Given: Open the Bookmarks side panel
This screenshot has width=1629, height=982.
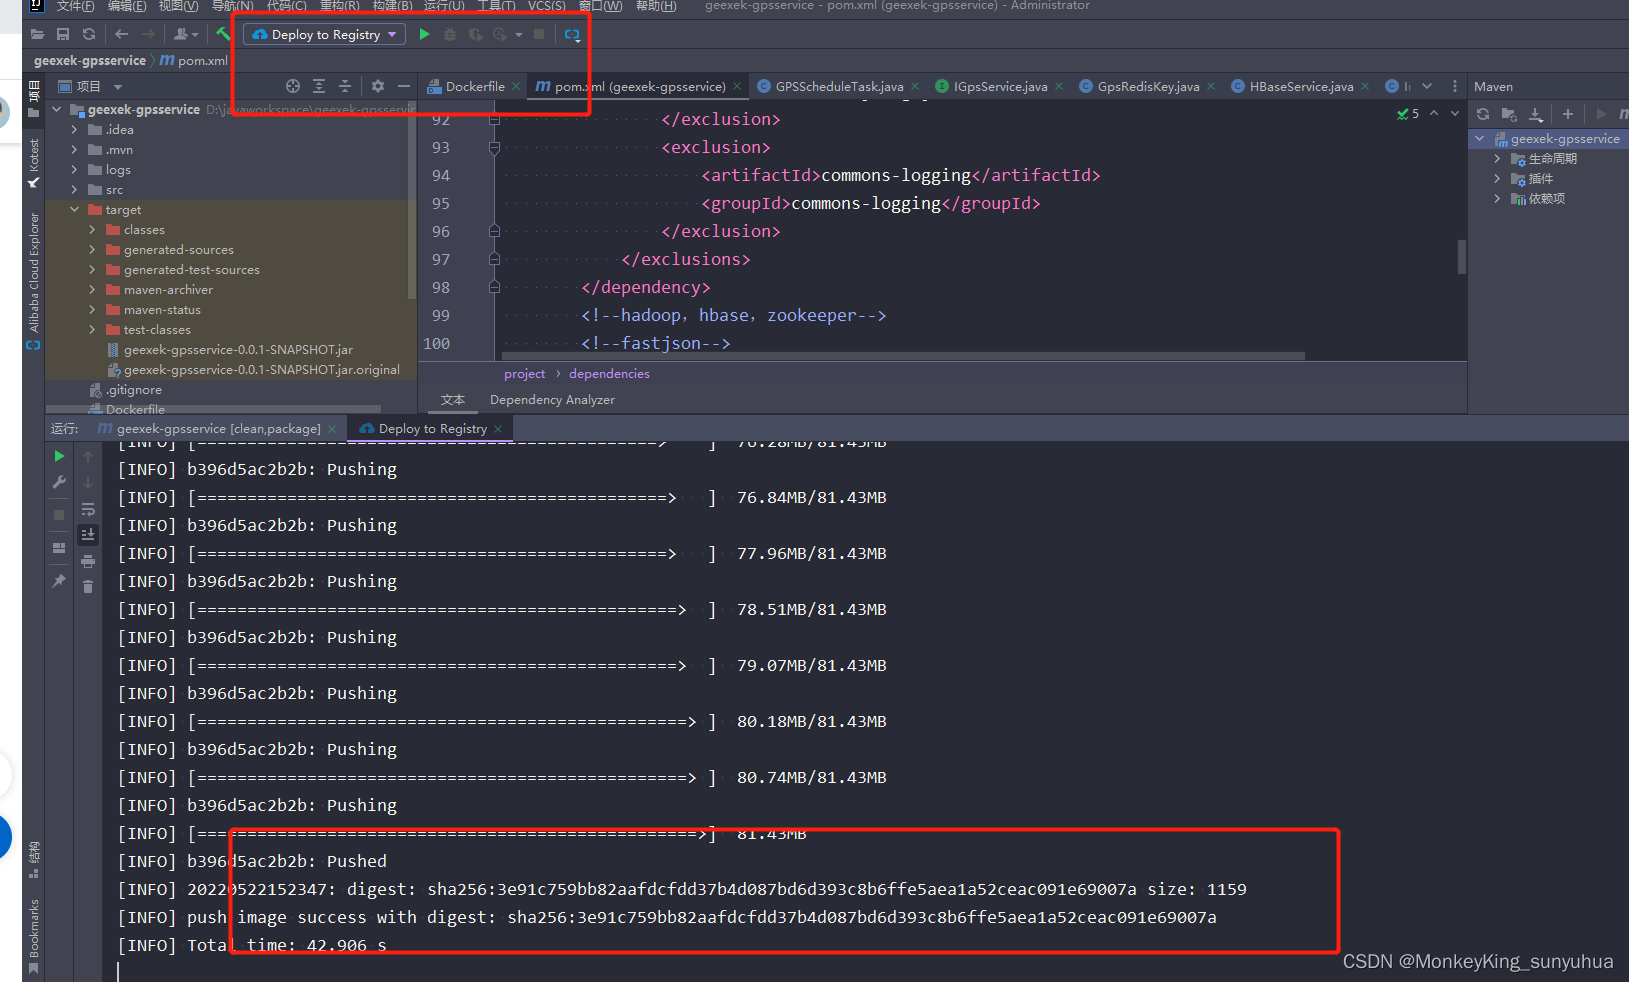Looking at the screenshot, I should click(x=33, y=936).
